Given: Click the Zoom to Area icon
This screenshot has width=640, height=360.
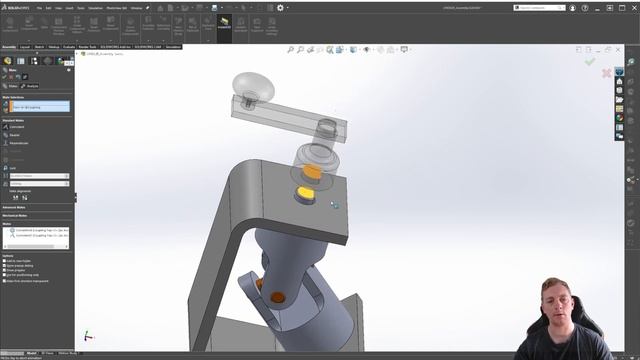Looking at the screenshot, I should coord(300,50).
